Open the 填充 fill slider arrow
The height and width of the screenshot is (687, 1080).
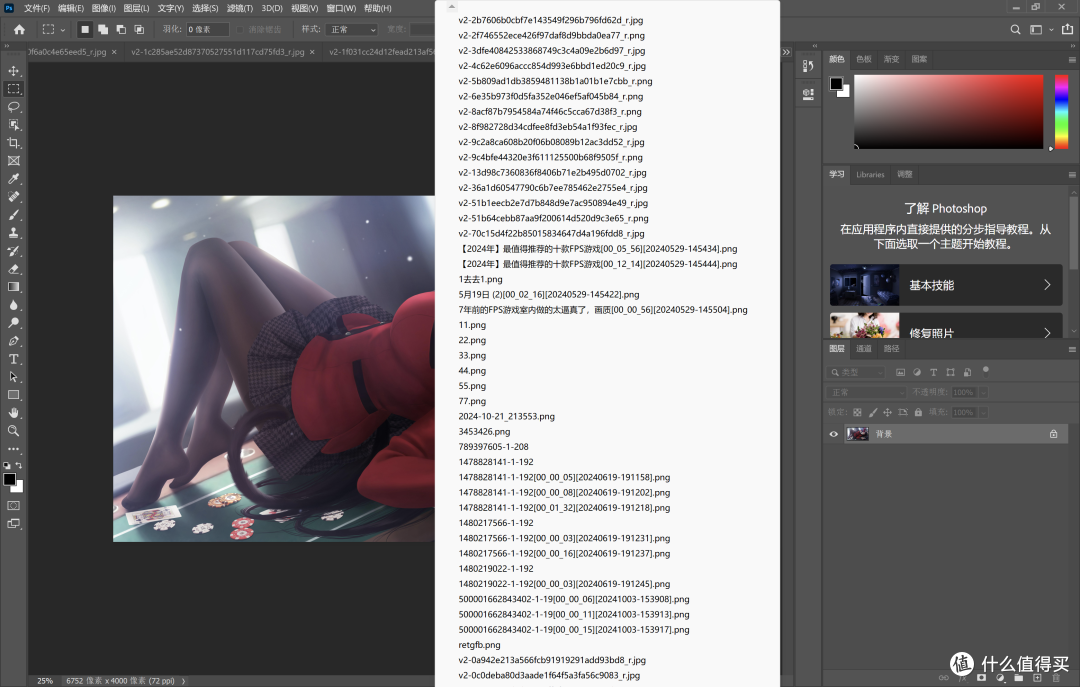click(x=983, y=412)
